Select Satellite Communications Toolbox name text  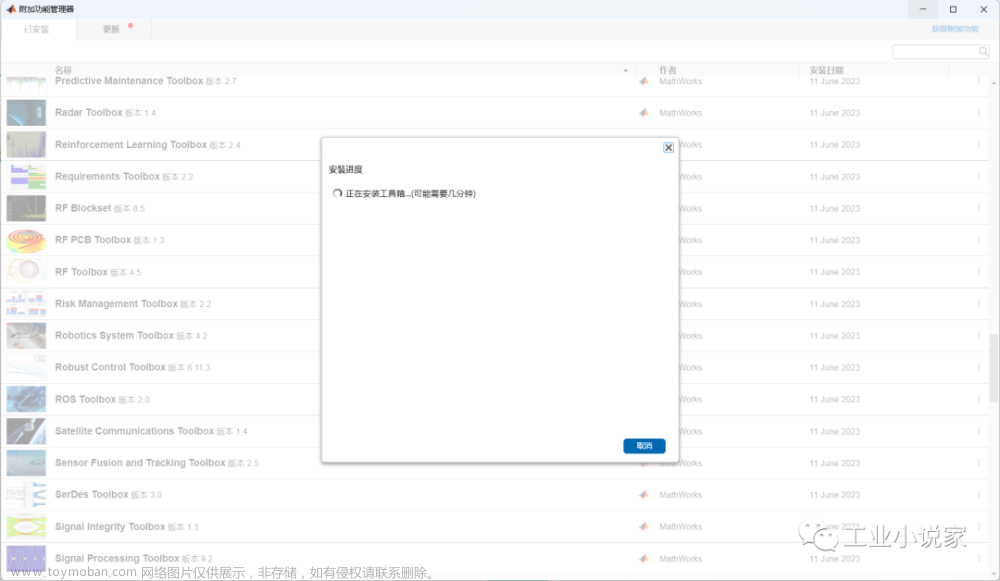(x=135, y=432)
